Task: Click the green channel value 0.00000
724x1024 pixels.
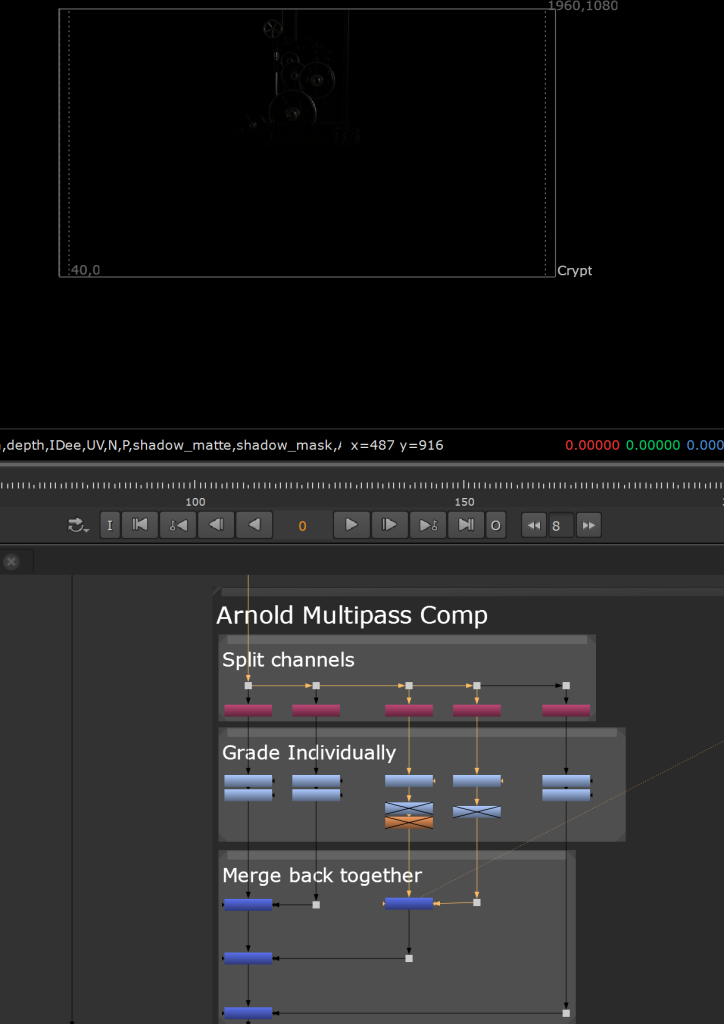Action: [653, 445]
